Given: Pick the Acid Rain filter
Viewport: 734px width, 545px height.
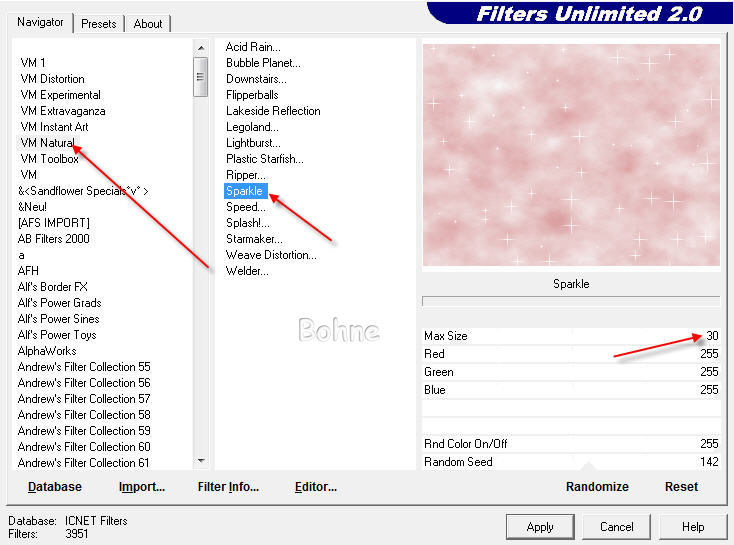Looking at the screenshot, I should click(253, 47).
